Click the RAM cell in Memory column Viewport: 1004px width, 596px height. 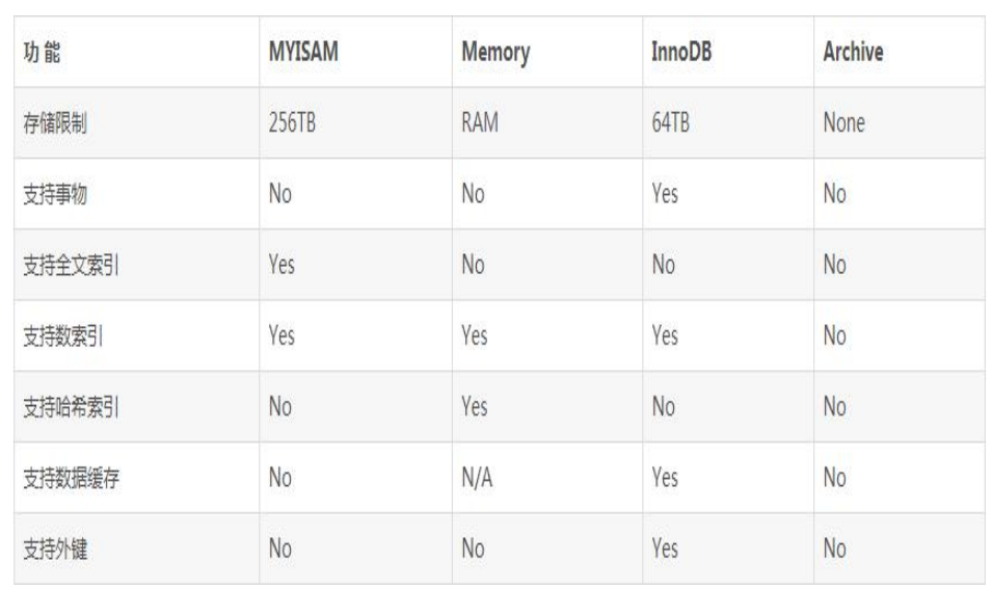coord(480,124)
